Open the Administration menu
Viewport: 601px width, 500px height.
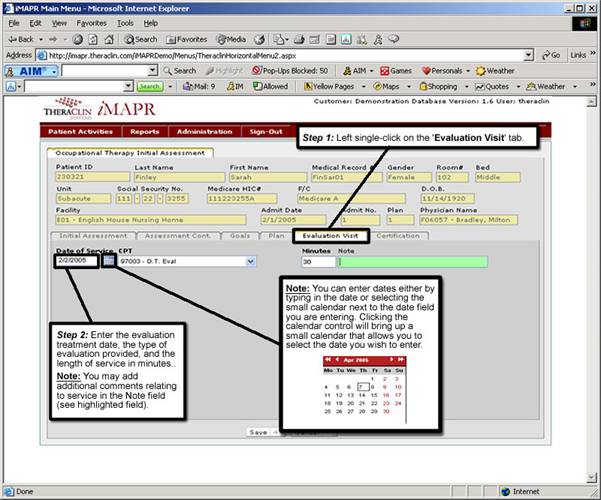[204, 132]
